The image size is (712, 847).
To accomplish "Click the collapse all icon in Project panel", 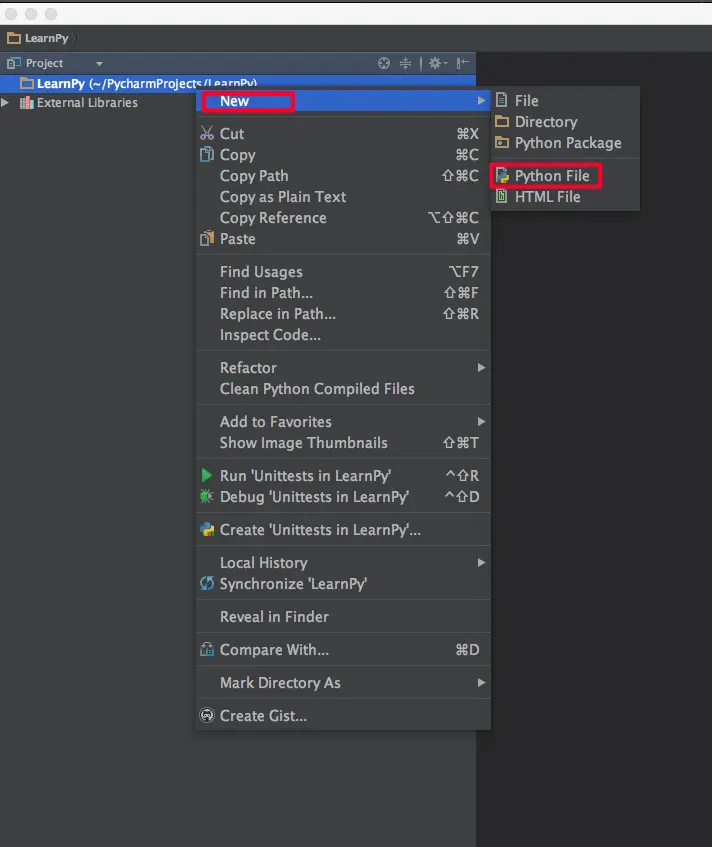I will tap(405, 63).
